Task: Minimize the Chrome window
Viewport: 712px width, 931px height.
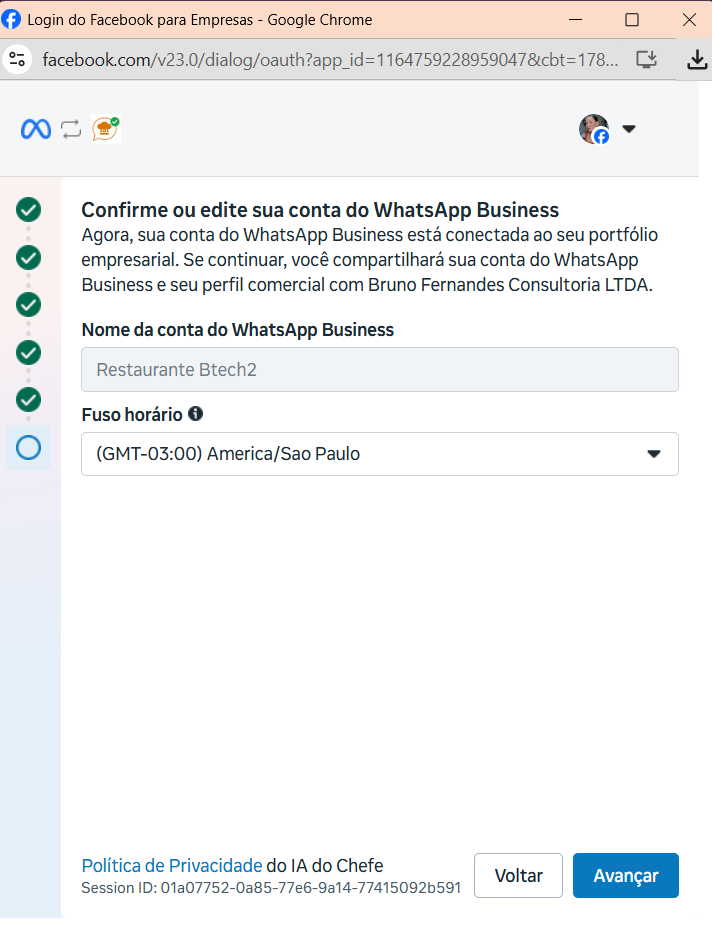Action: click(x=575, y=20)
